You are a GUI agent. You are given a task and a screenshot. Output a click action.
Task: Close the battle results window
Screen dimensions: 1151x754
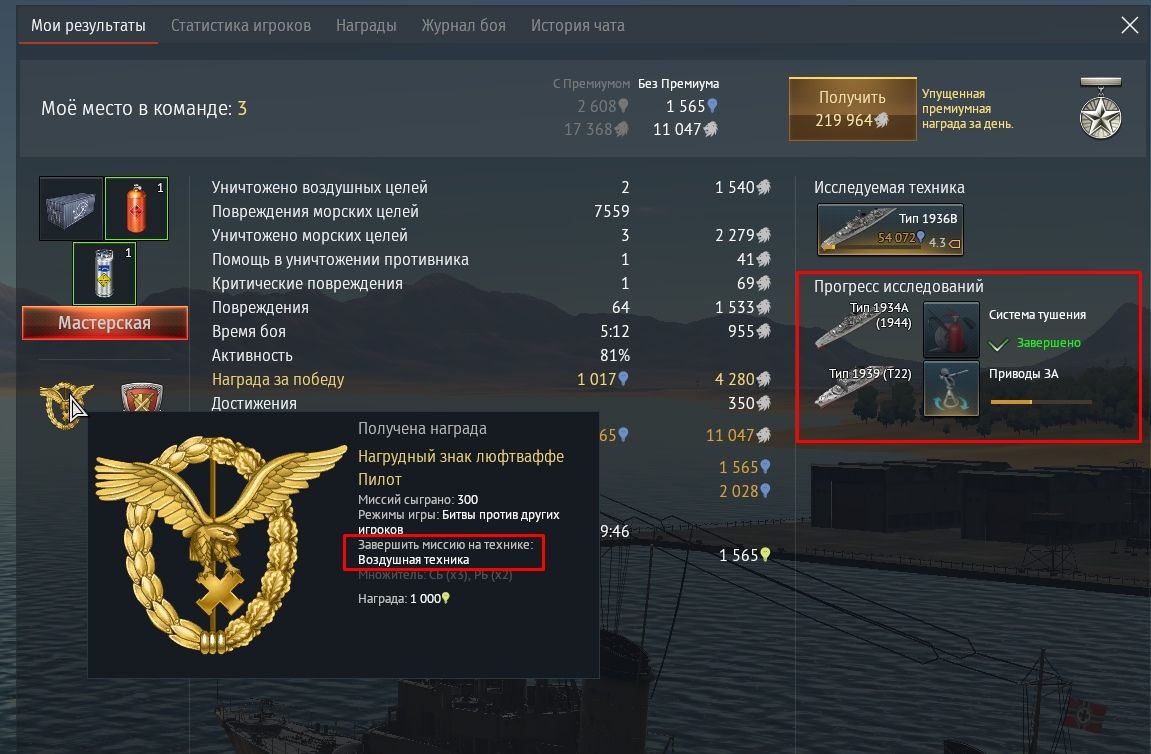[x=1129, y=25]
